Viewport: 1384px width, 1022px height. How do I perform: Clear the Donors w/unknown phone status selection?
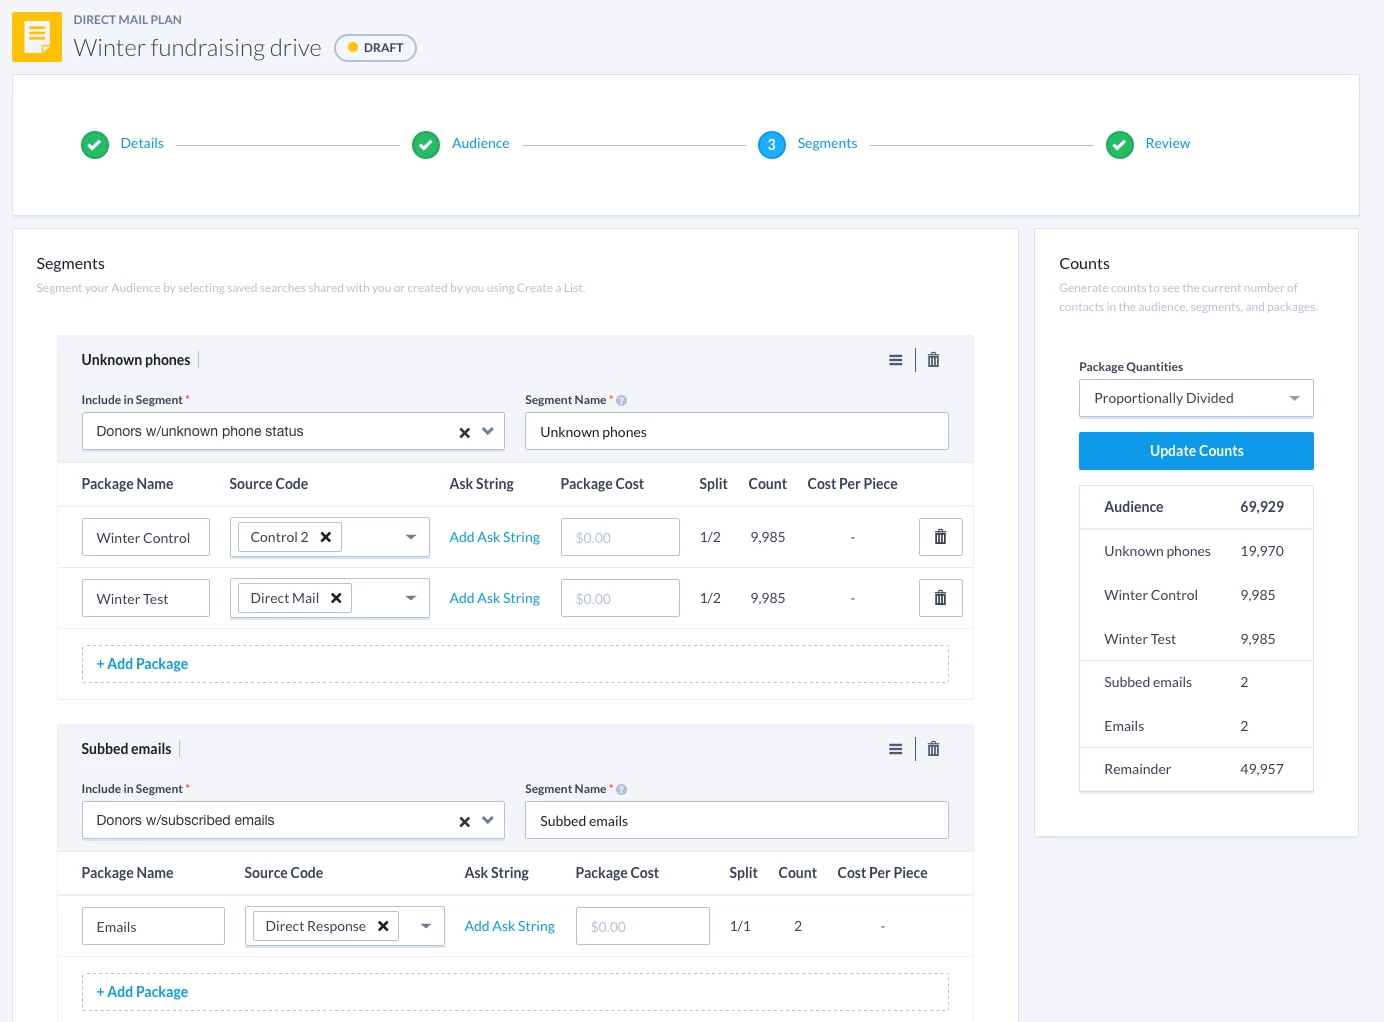point(464,432)
